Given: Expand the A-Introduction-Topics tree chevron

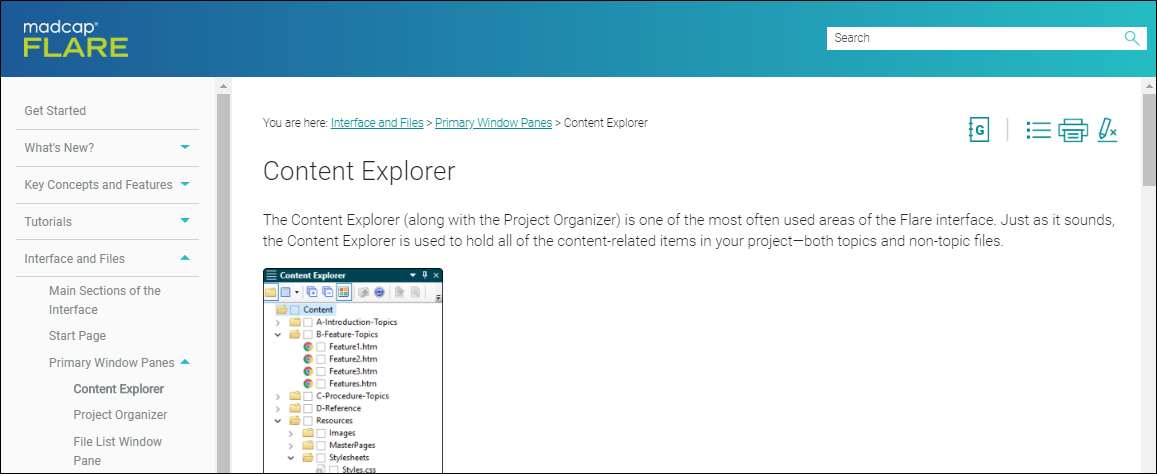Looking at the screenshot, I should coord(277,322).
